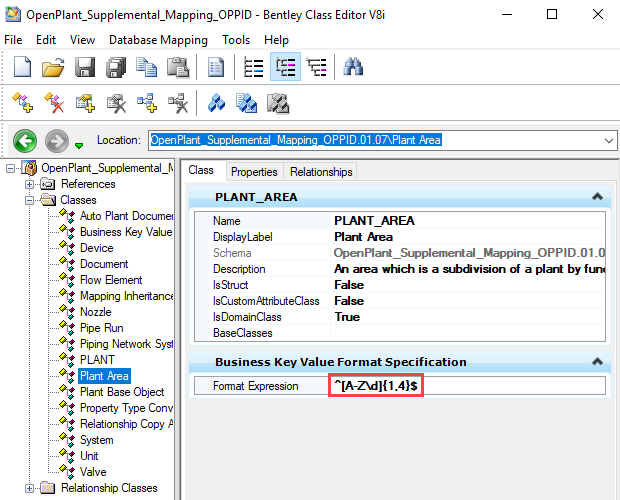Switch to flat list view icon
The width and height of the screenshot is (620, 500).
pyautogui.click(x=253, y=67)
